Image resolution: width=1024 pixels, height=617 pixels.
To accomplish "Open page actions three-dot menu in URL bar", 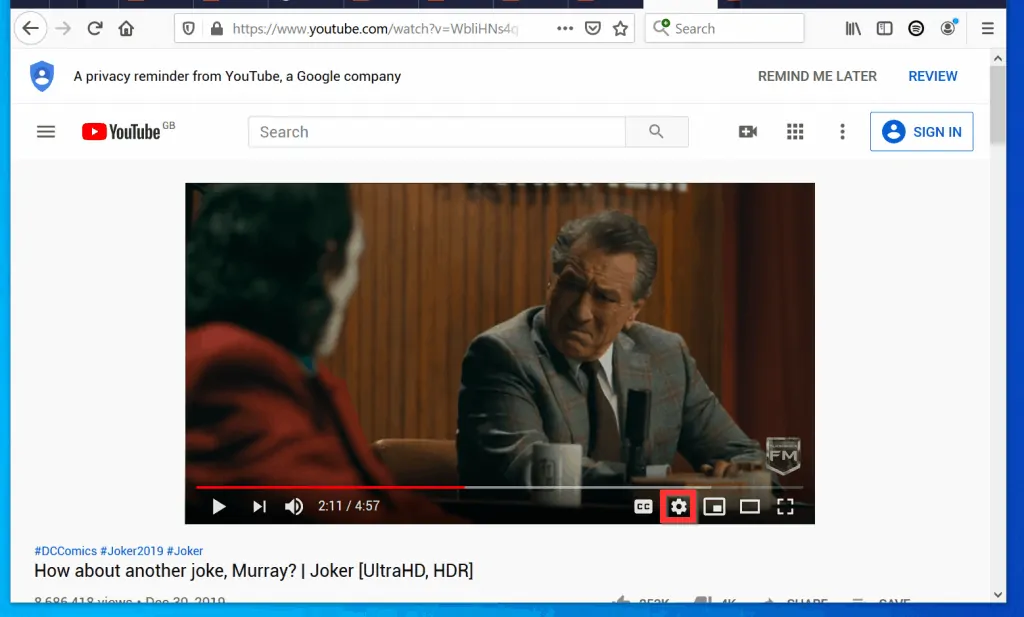I will (x=565, y=29).
